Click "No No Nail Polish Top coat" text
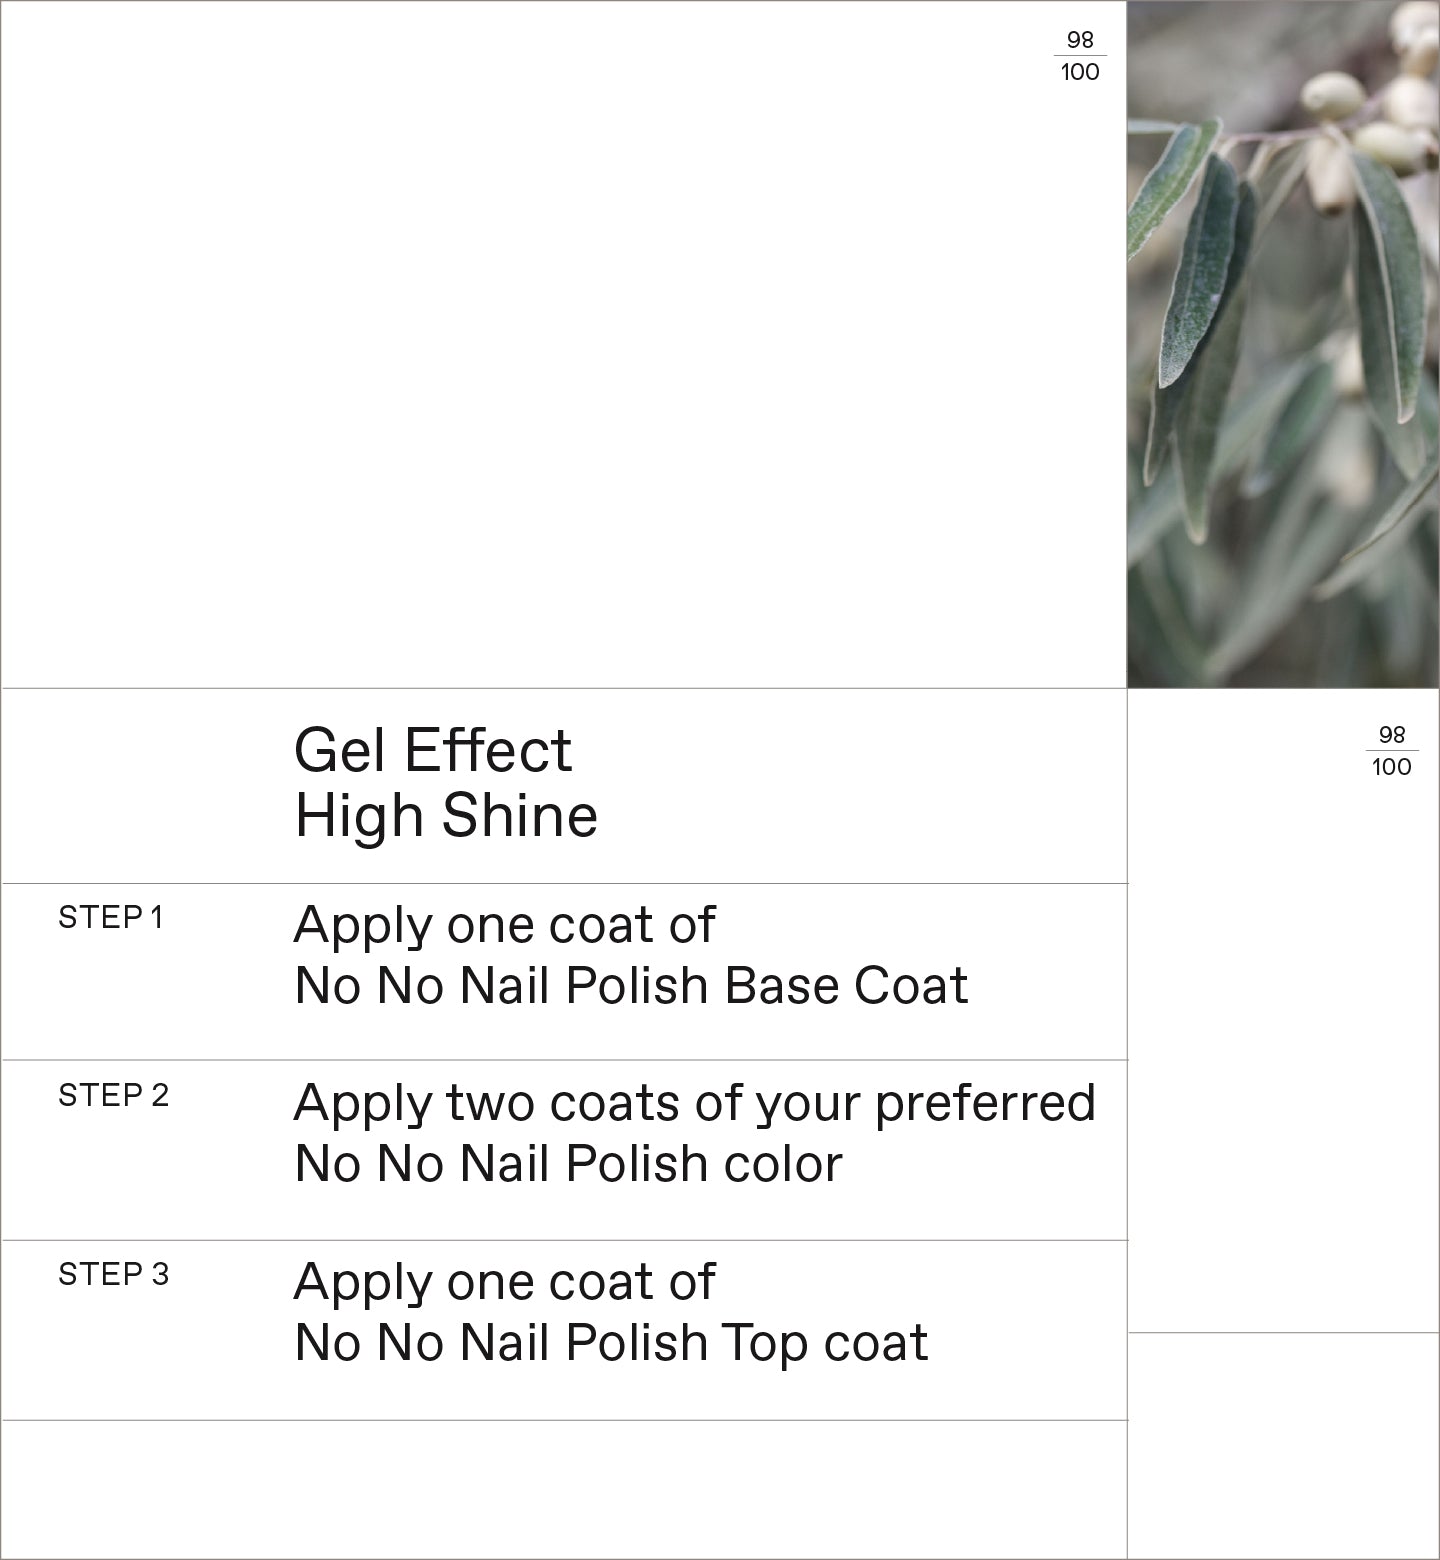Image resolution: width=1440 pixels, height=1560 pixels. [x=611, y=1343]
